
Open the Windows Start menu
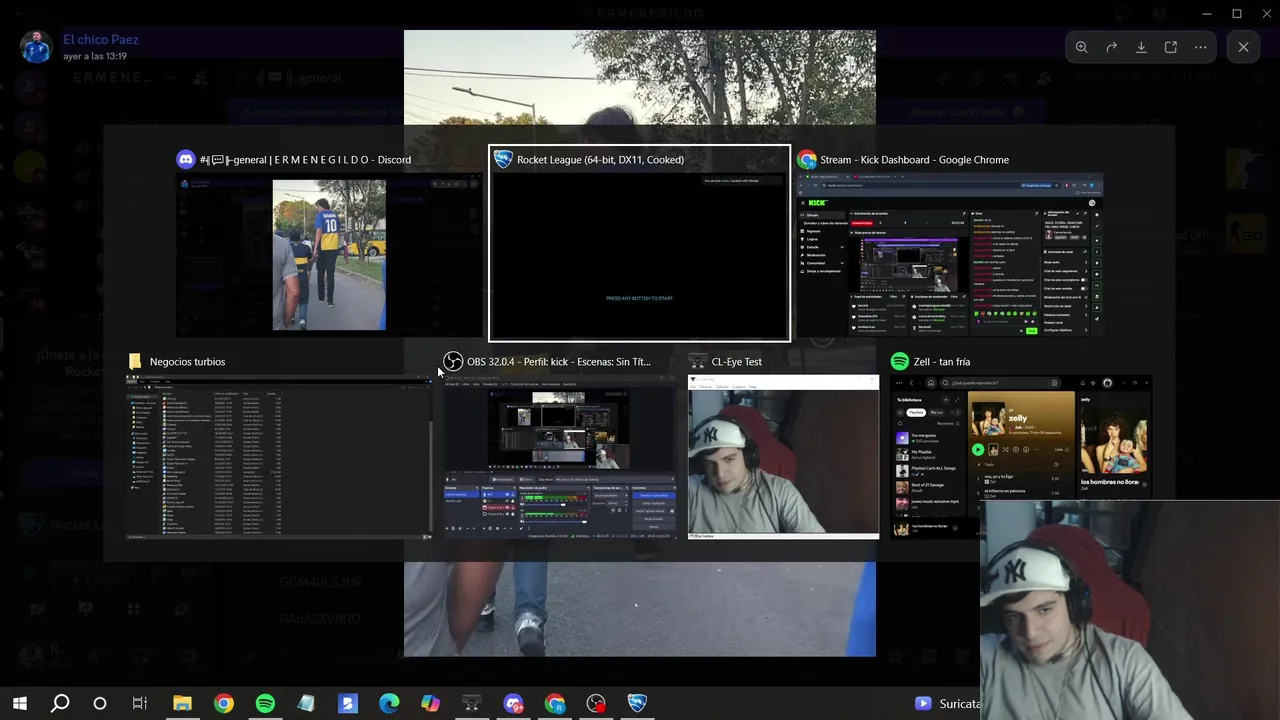point(20,704)
